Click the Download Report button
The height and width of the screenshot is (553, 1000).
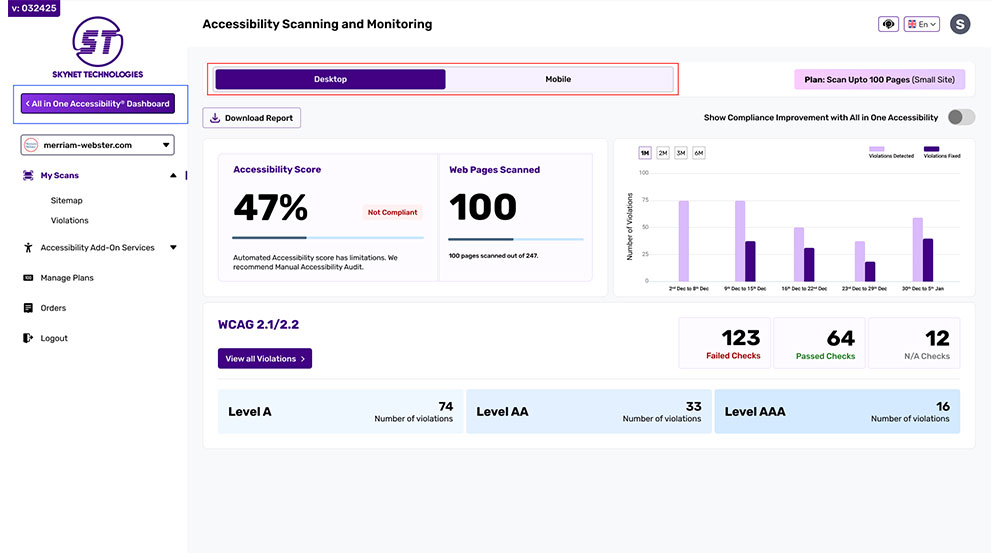(252, 118)
